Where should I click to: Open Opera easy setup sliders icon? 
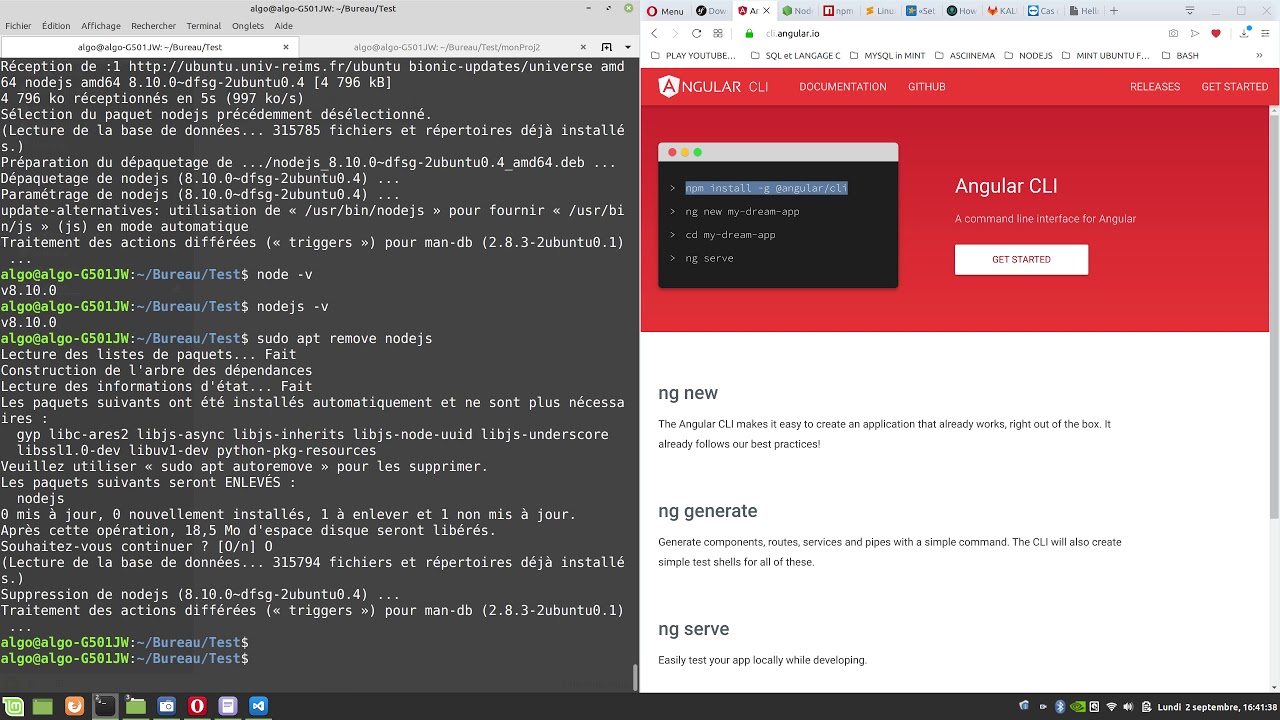click(x=1265, y=33)
